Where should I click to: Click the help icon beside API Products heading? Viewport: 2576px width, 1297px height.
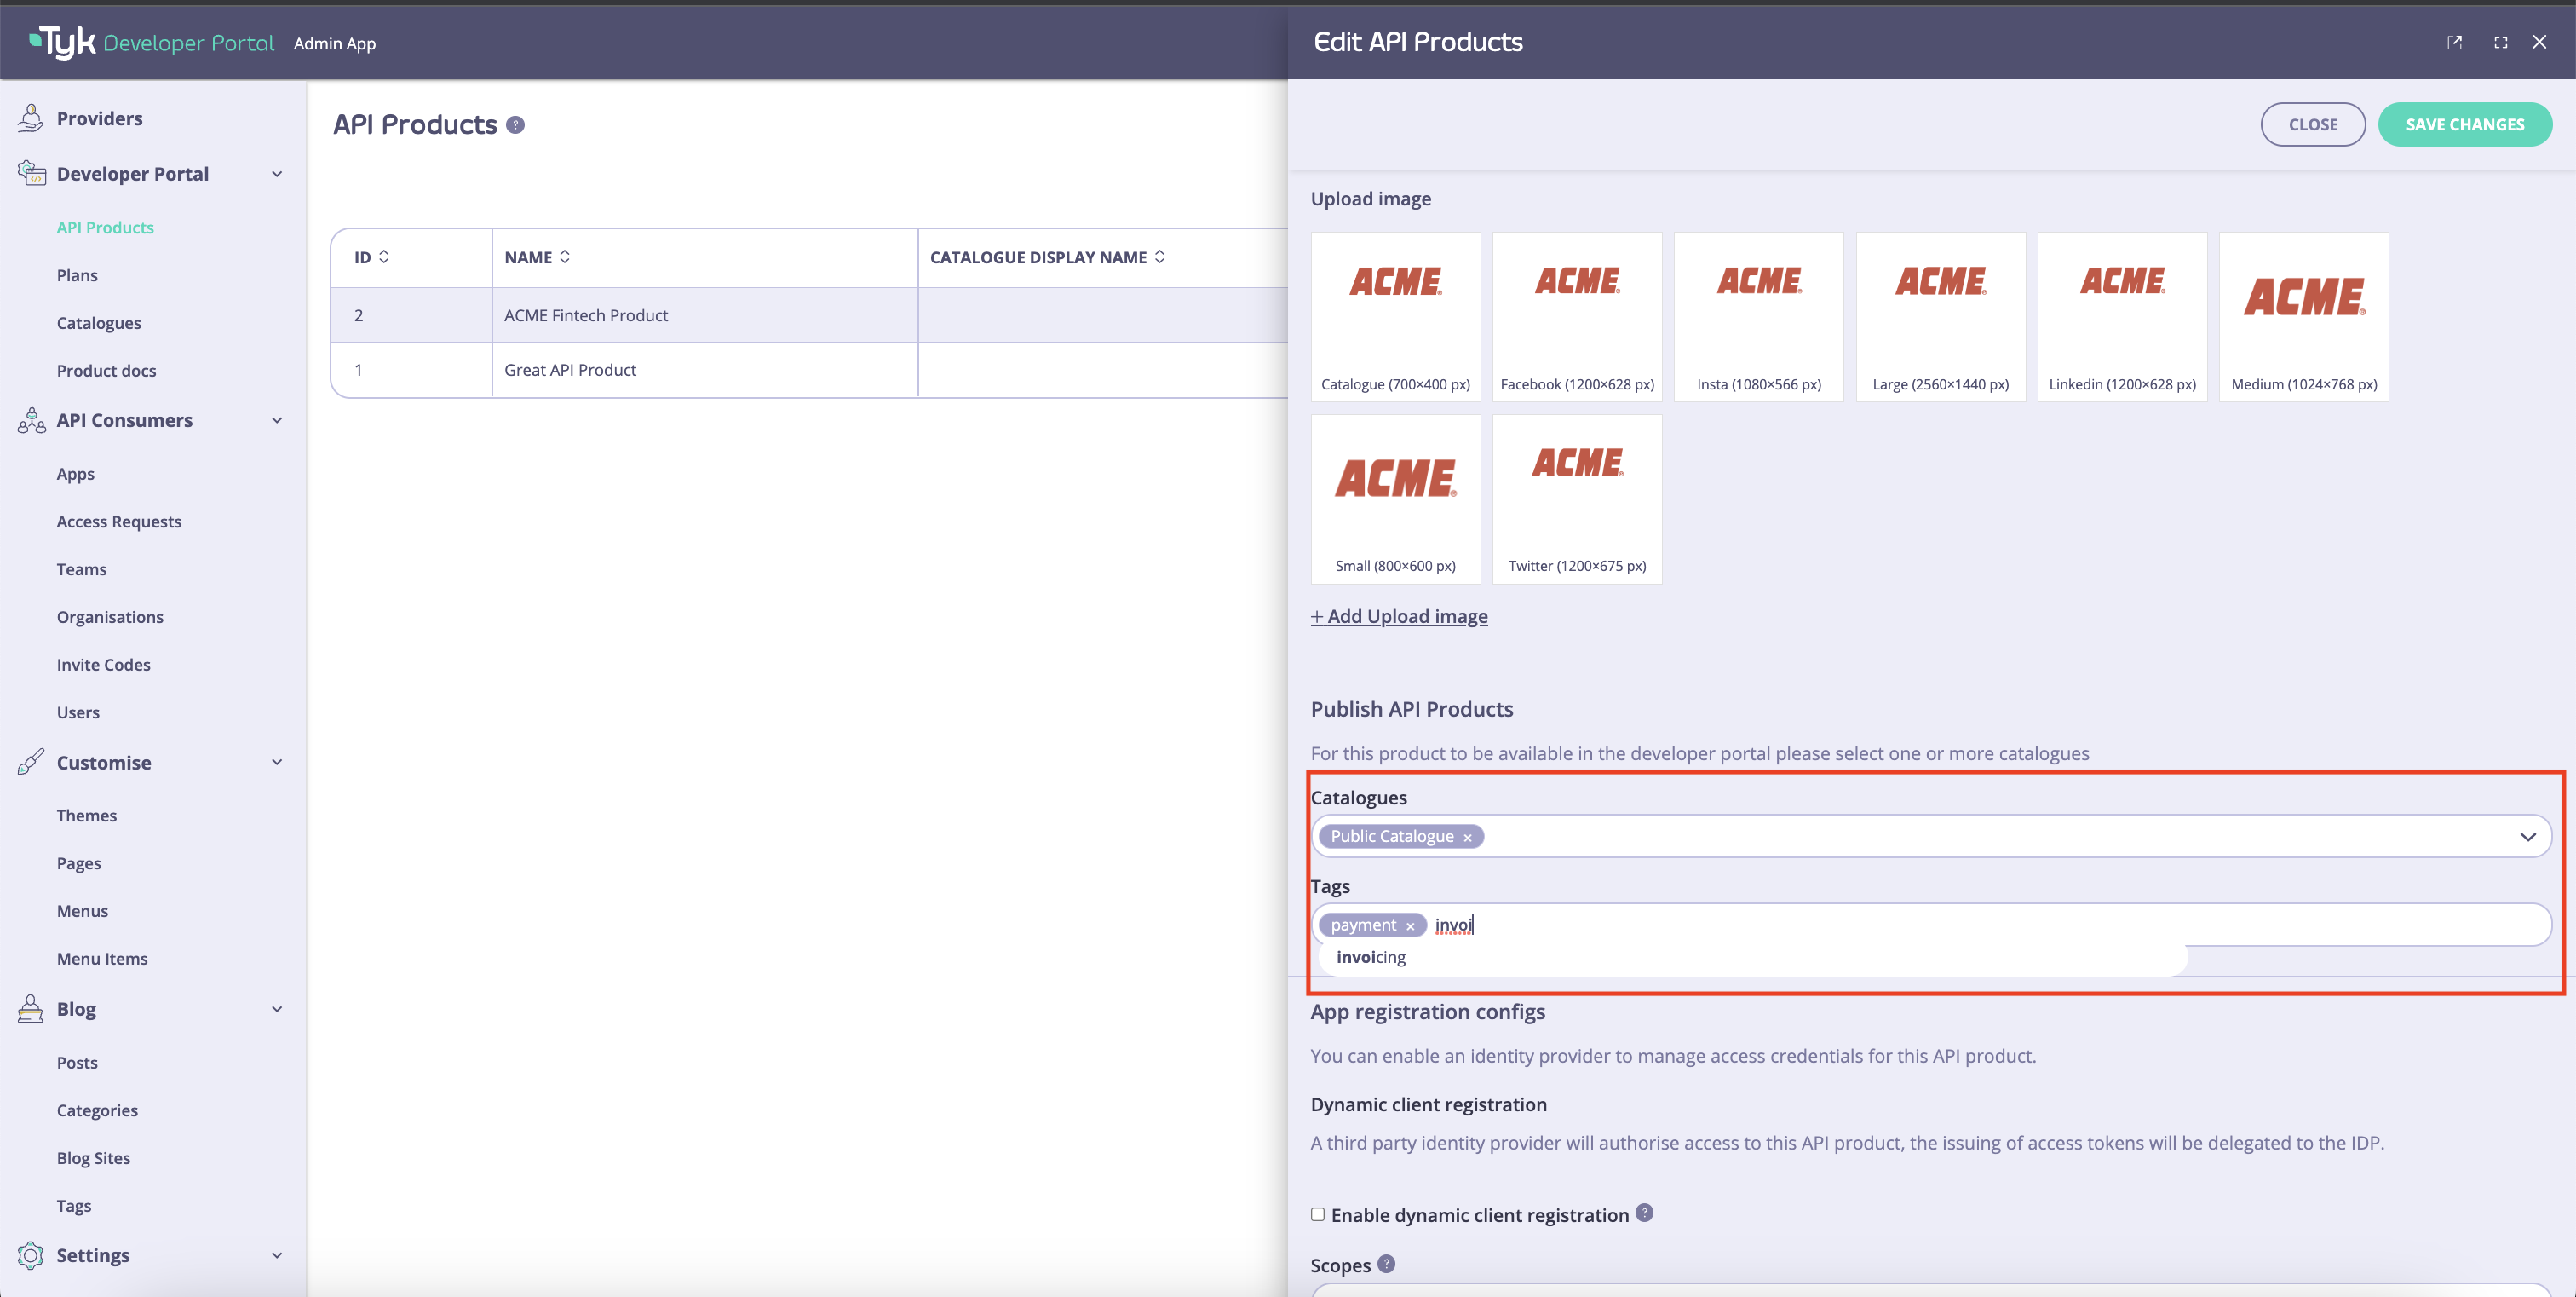tap(515, 124)
